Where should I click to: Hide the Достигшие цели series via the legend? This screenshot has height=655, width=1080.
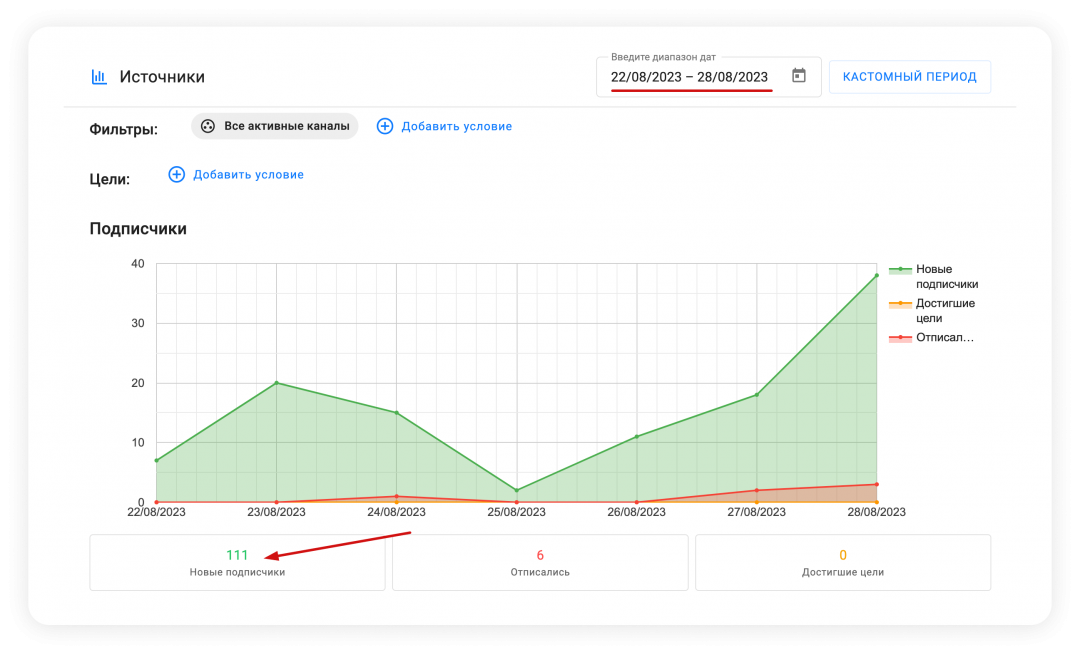point(933,310)
